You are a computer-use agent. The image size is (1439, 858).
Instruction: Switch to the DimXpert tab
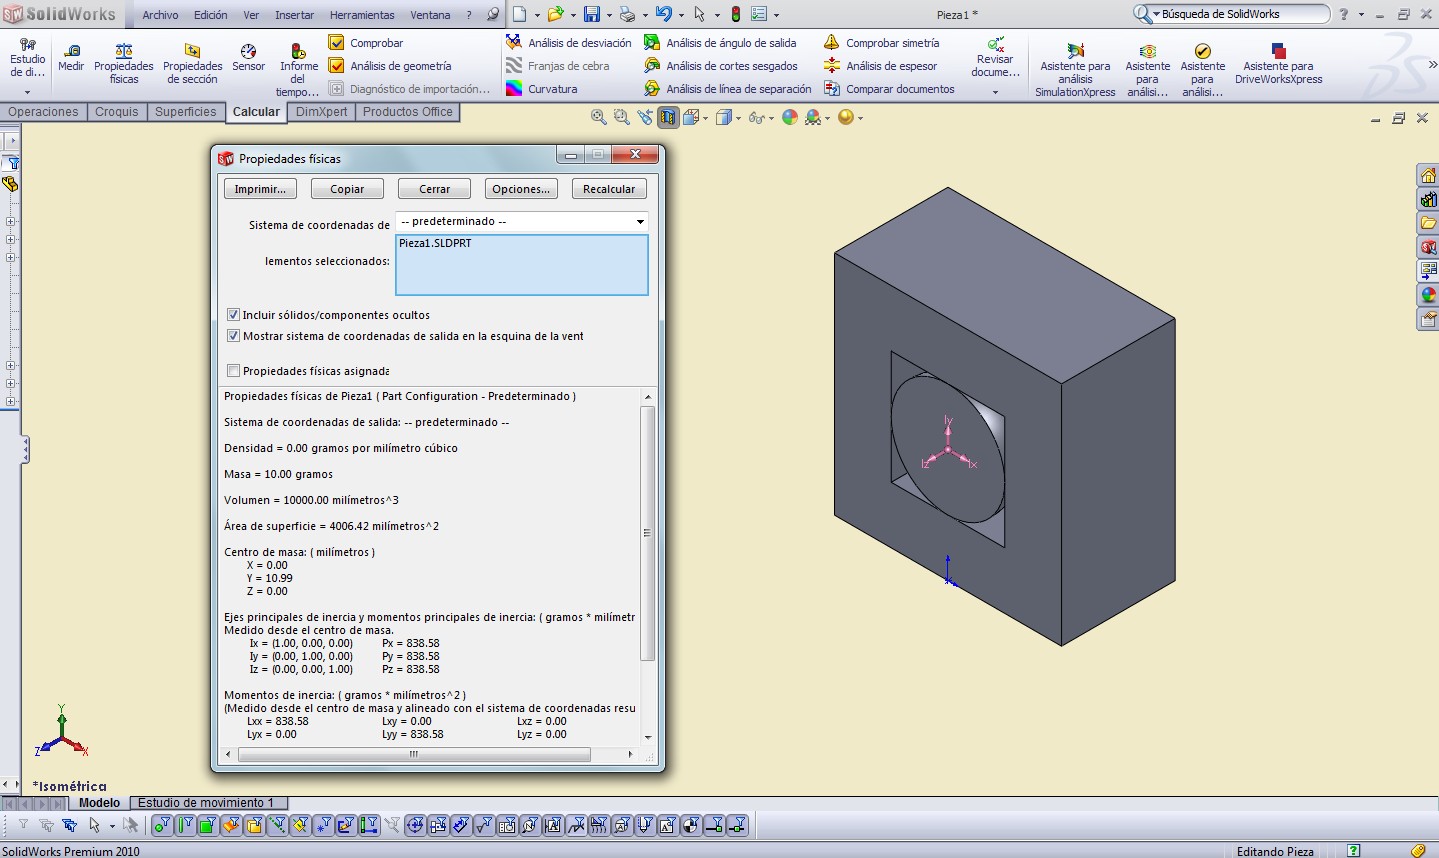click(x=322, y=112)
